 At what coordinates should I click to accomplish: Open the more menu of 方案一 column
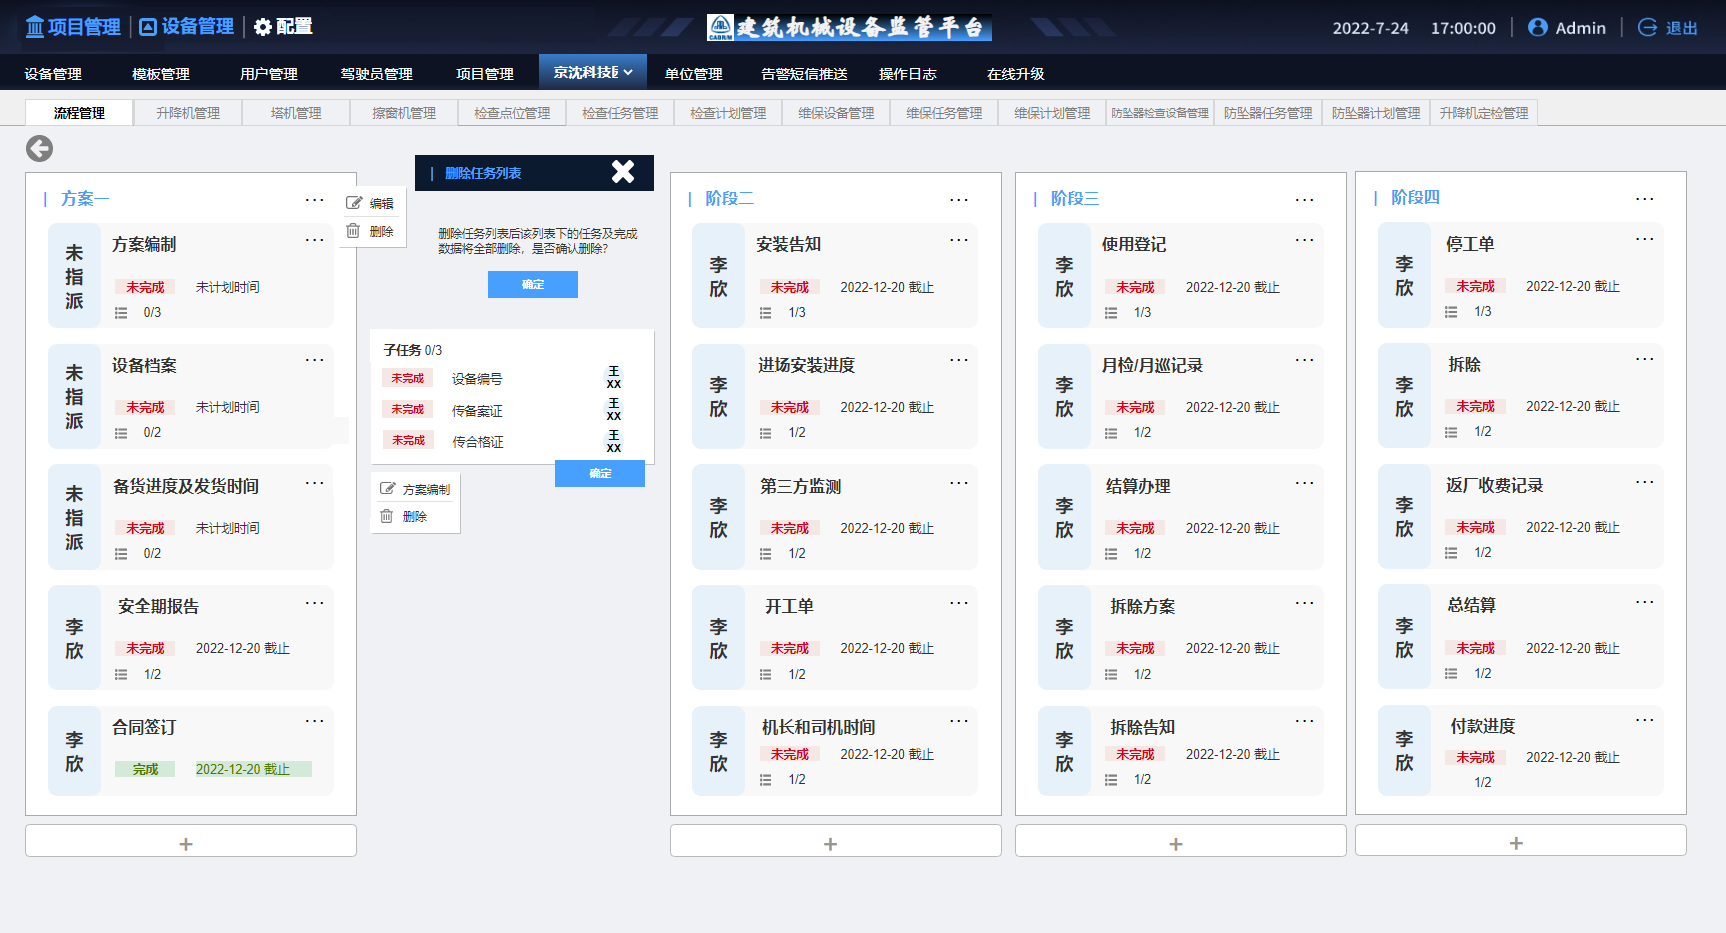coord(315,200)
